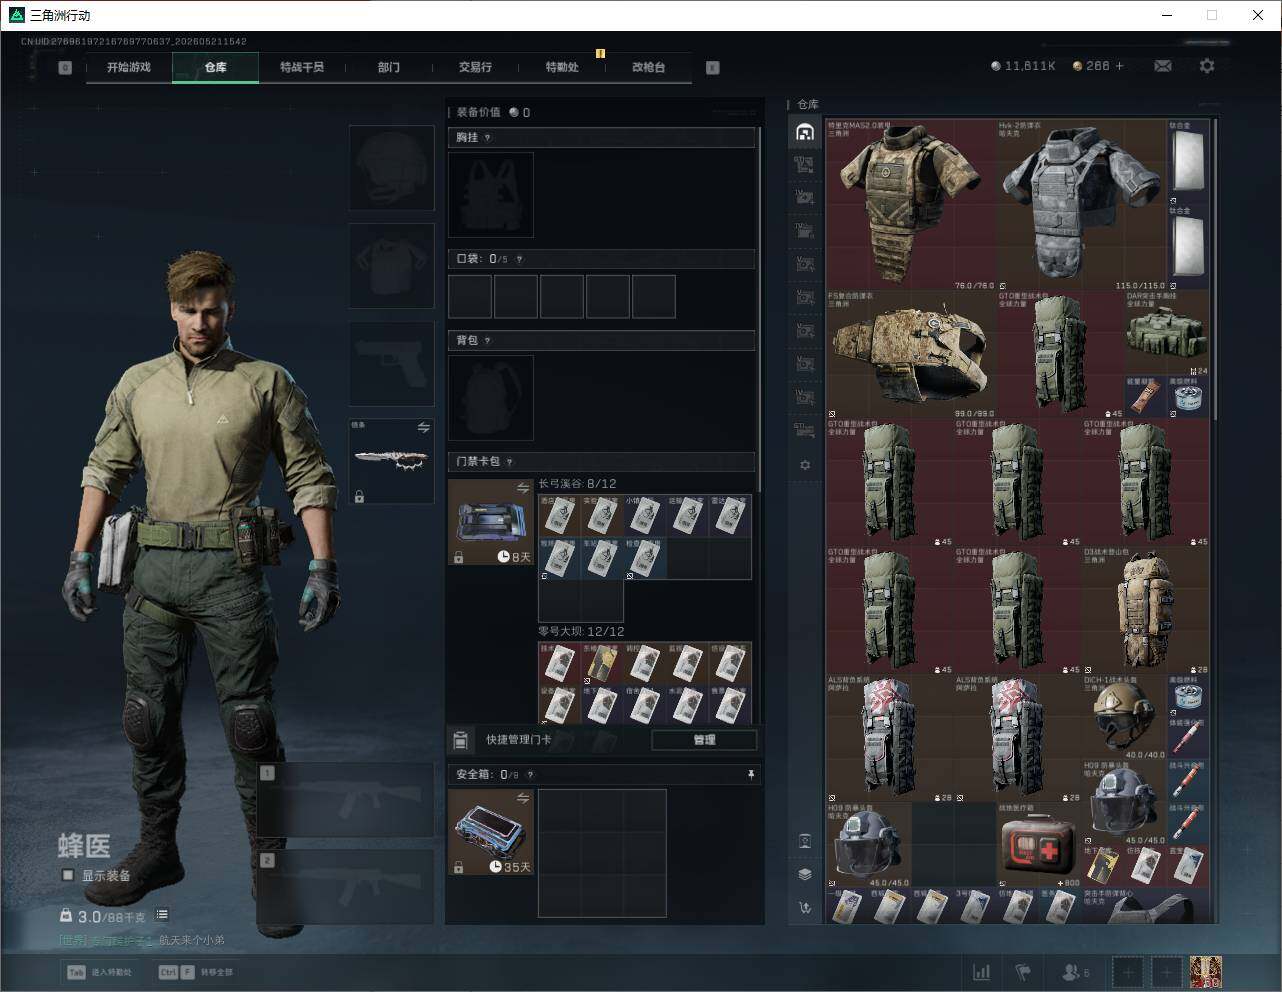Click the help icon next to 胸挂
The width and height of the screenshot is (1282, 992).
(487, 138)
